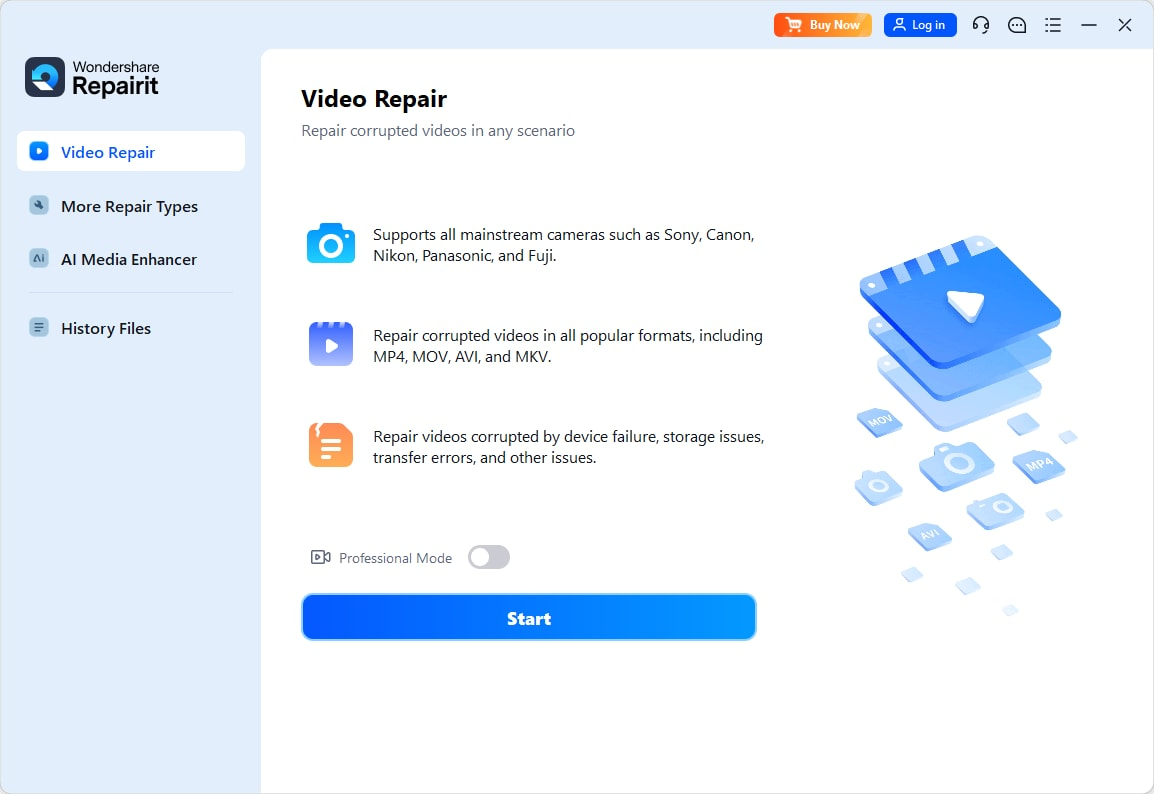This screenshot has height=794, width=1154.
Task: Minimize the Repairit window
Action: 1089,25
